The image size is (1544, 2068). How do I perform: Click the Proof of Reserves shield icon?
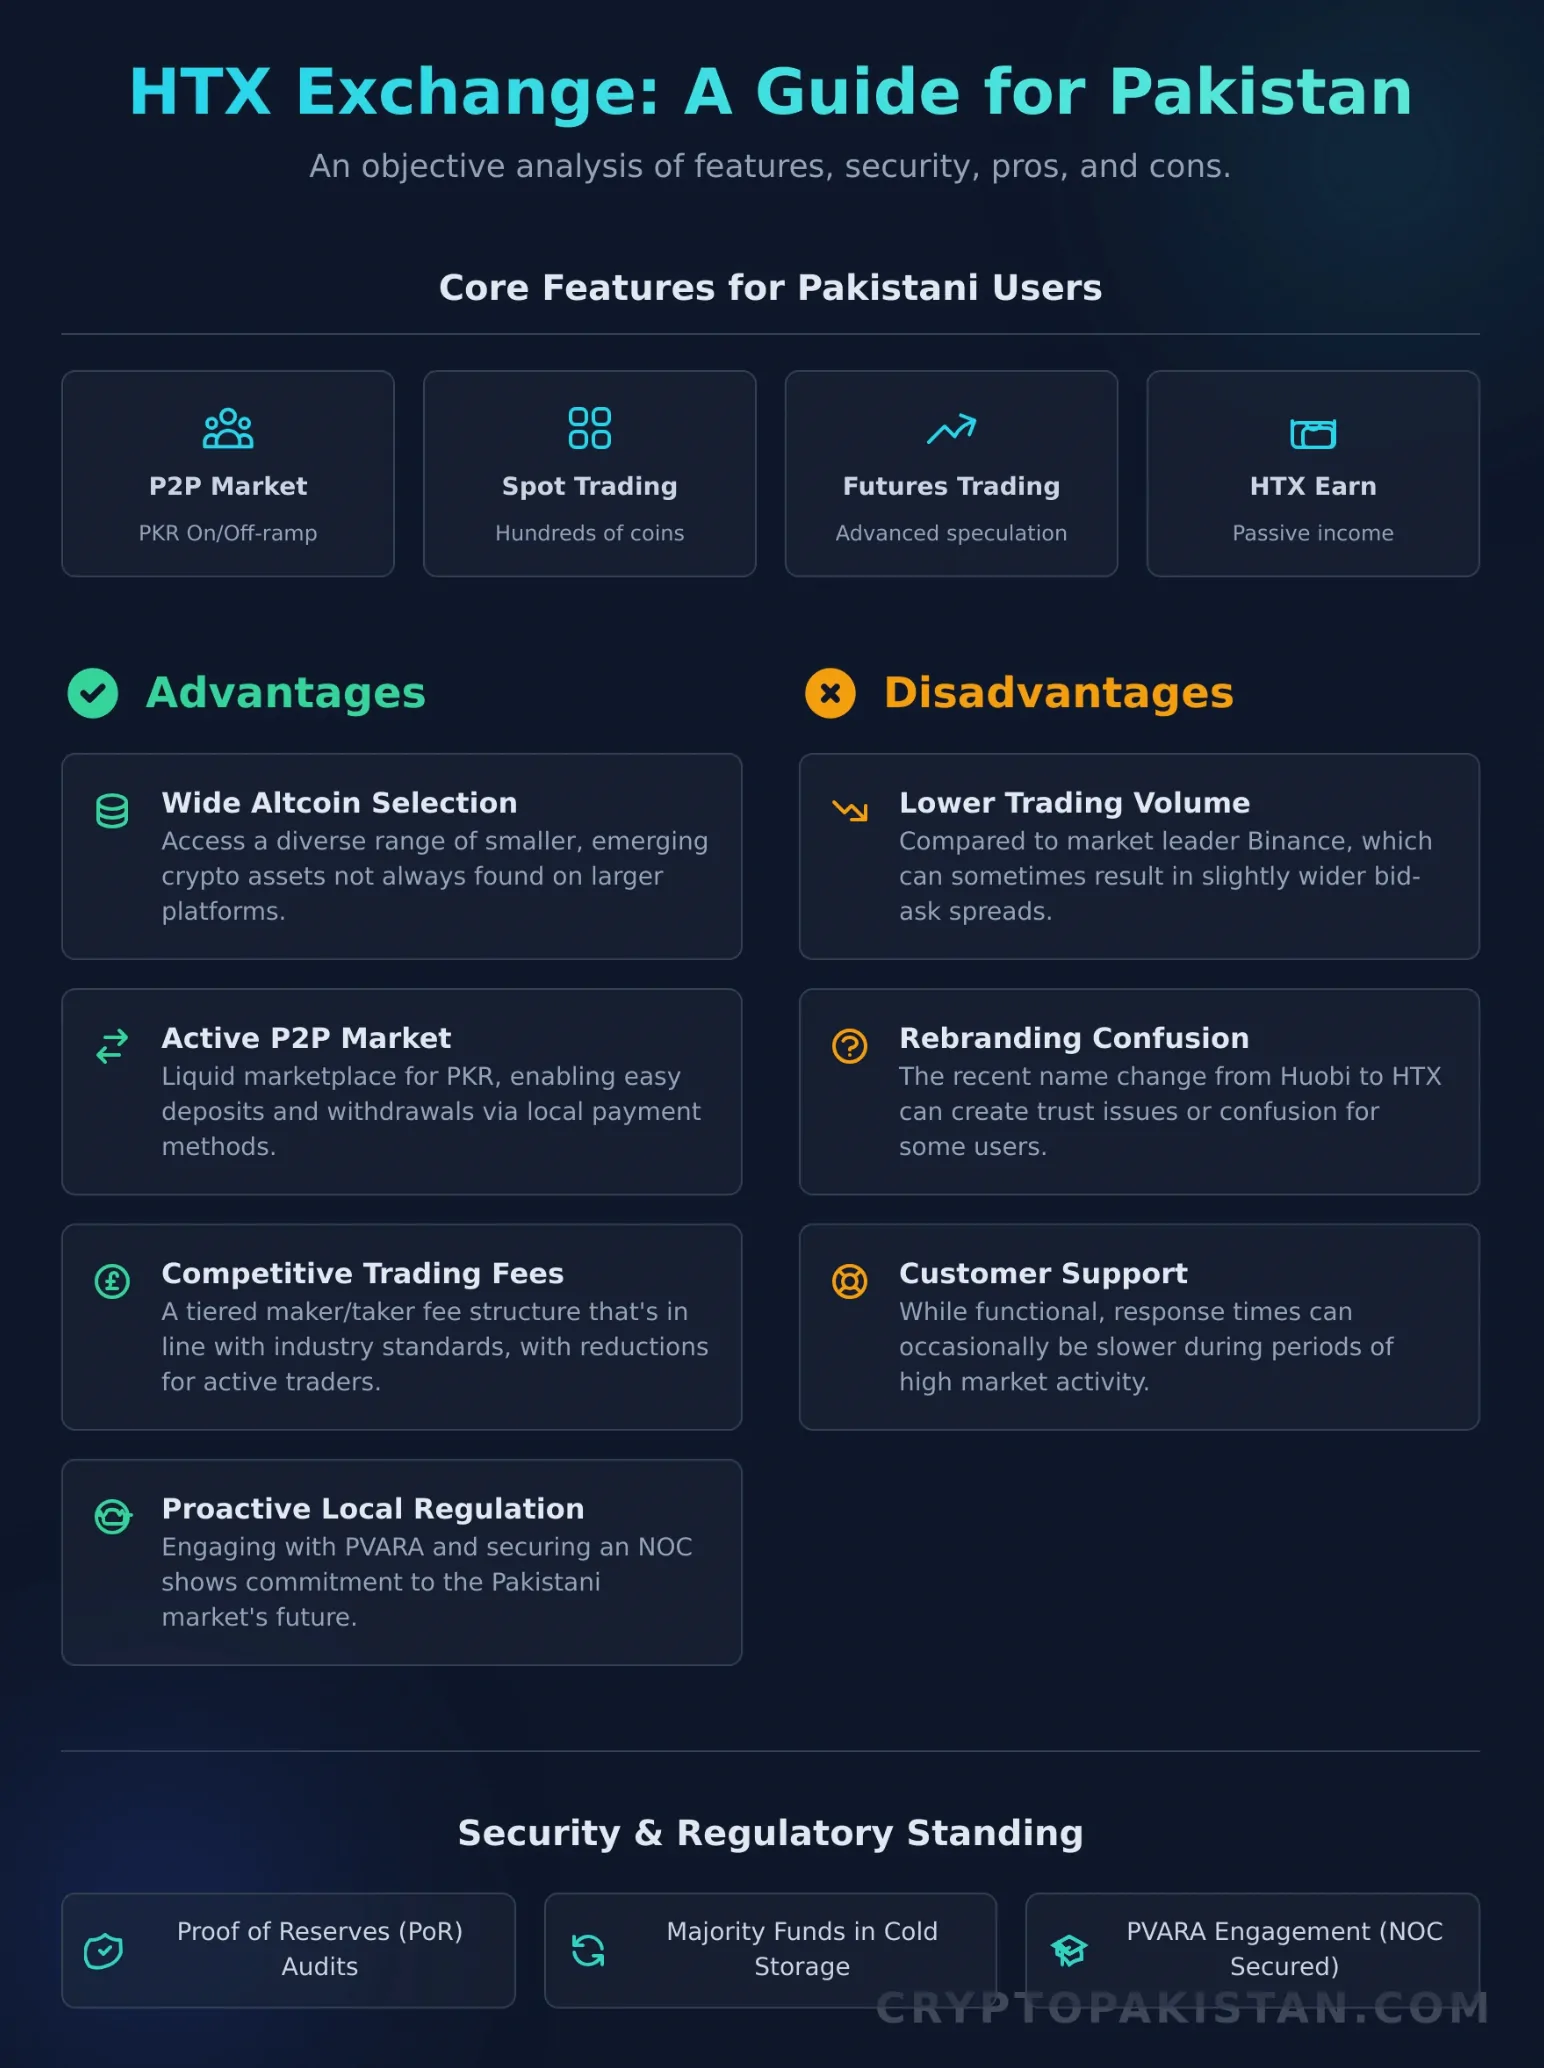click(x=104, y=1951)
